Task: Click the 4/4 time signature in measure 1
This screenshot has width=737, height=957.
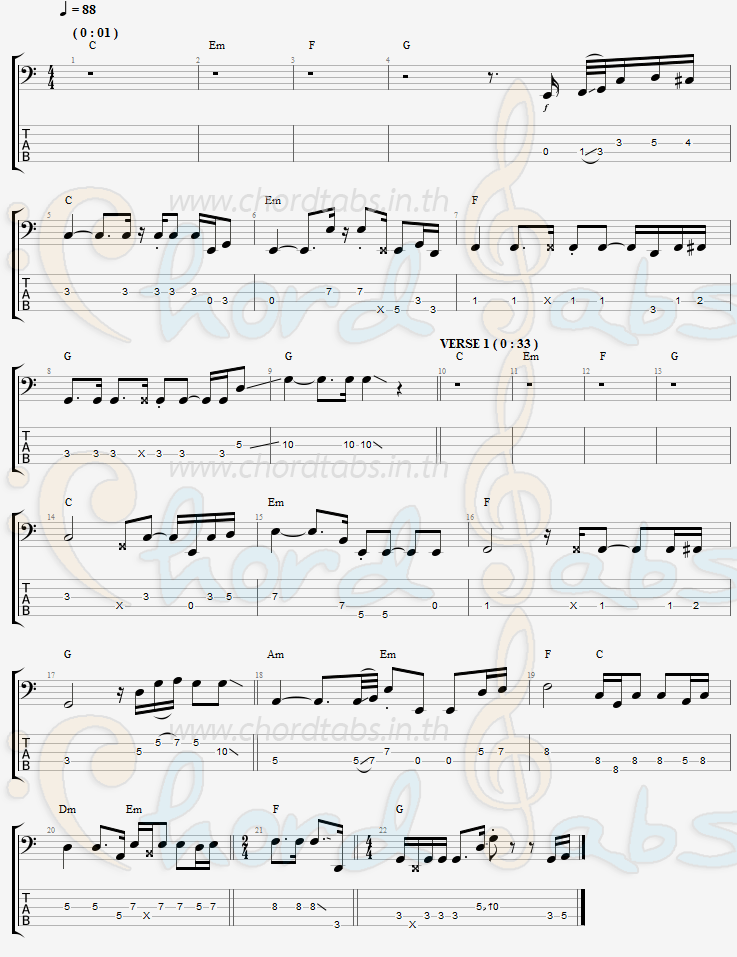Action: tap(51, 79)
